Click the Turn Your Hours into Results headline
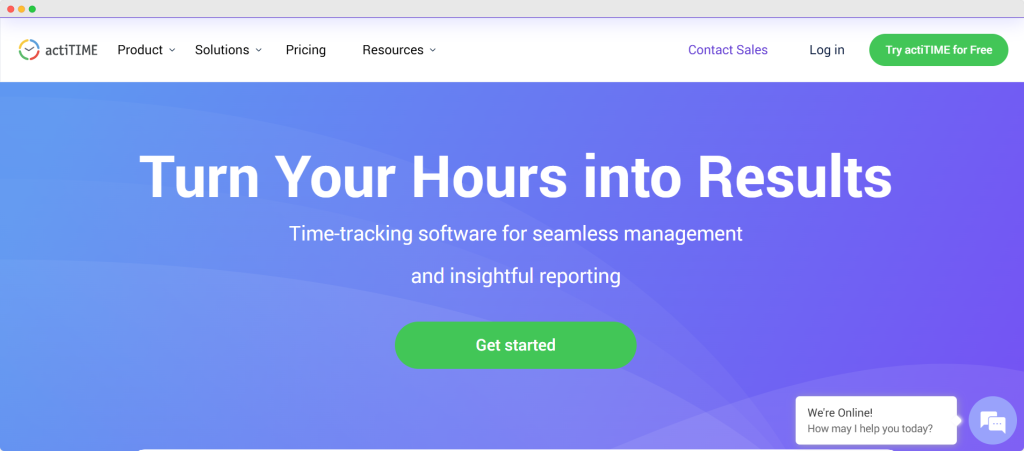The height and width of the screenshot is (451, 1024). click(515, 177)
